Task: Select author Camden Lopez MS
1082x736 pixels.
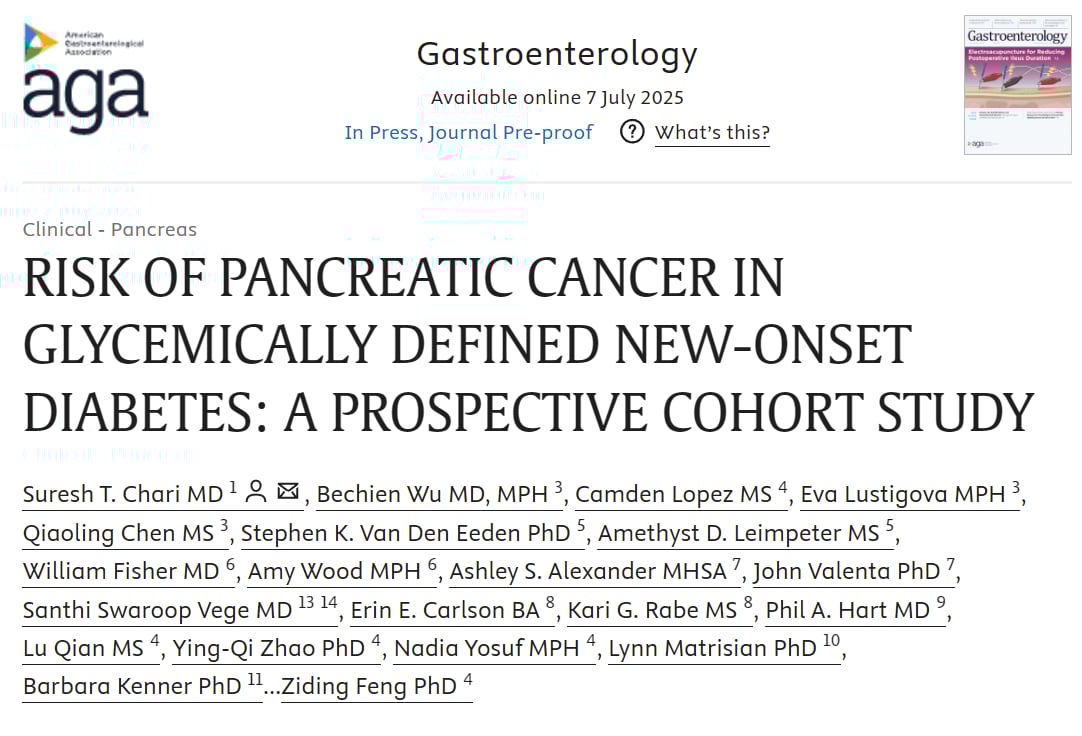Action: 674,494
